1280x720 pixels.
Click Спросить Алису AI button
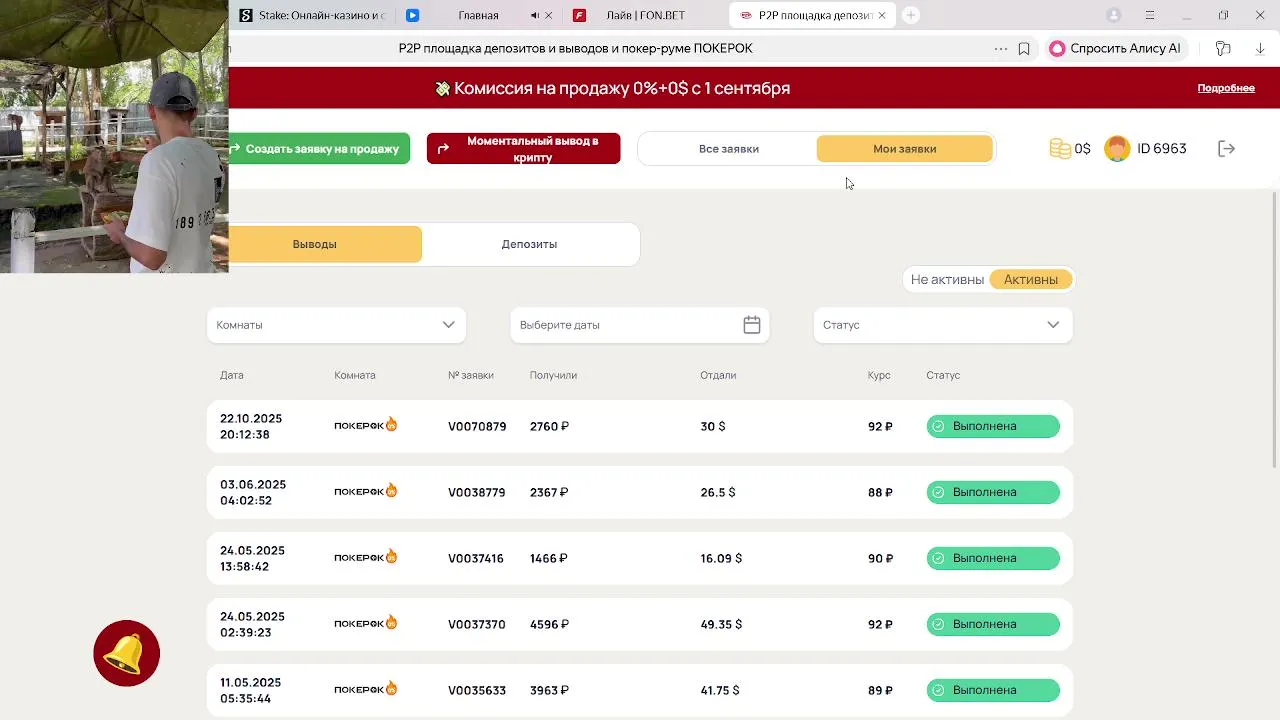click(1115, 49)
